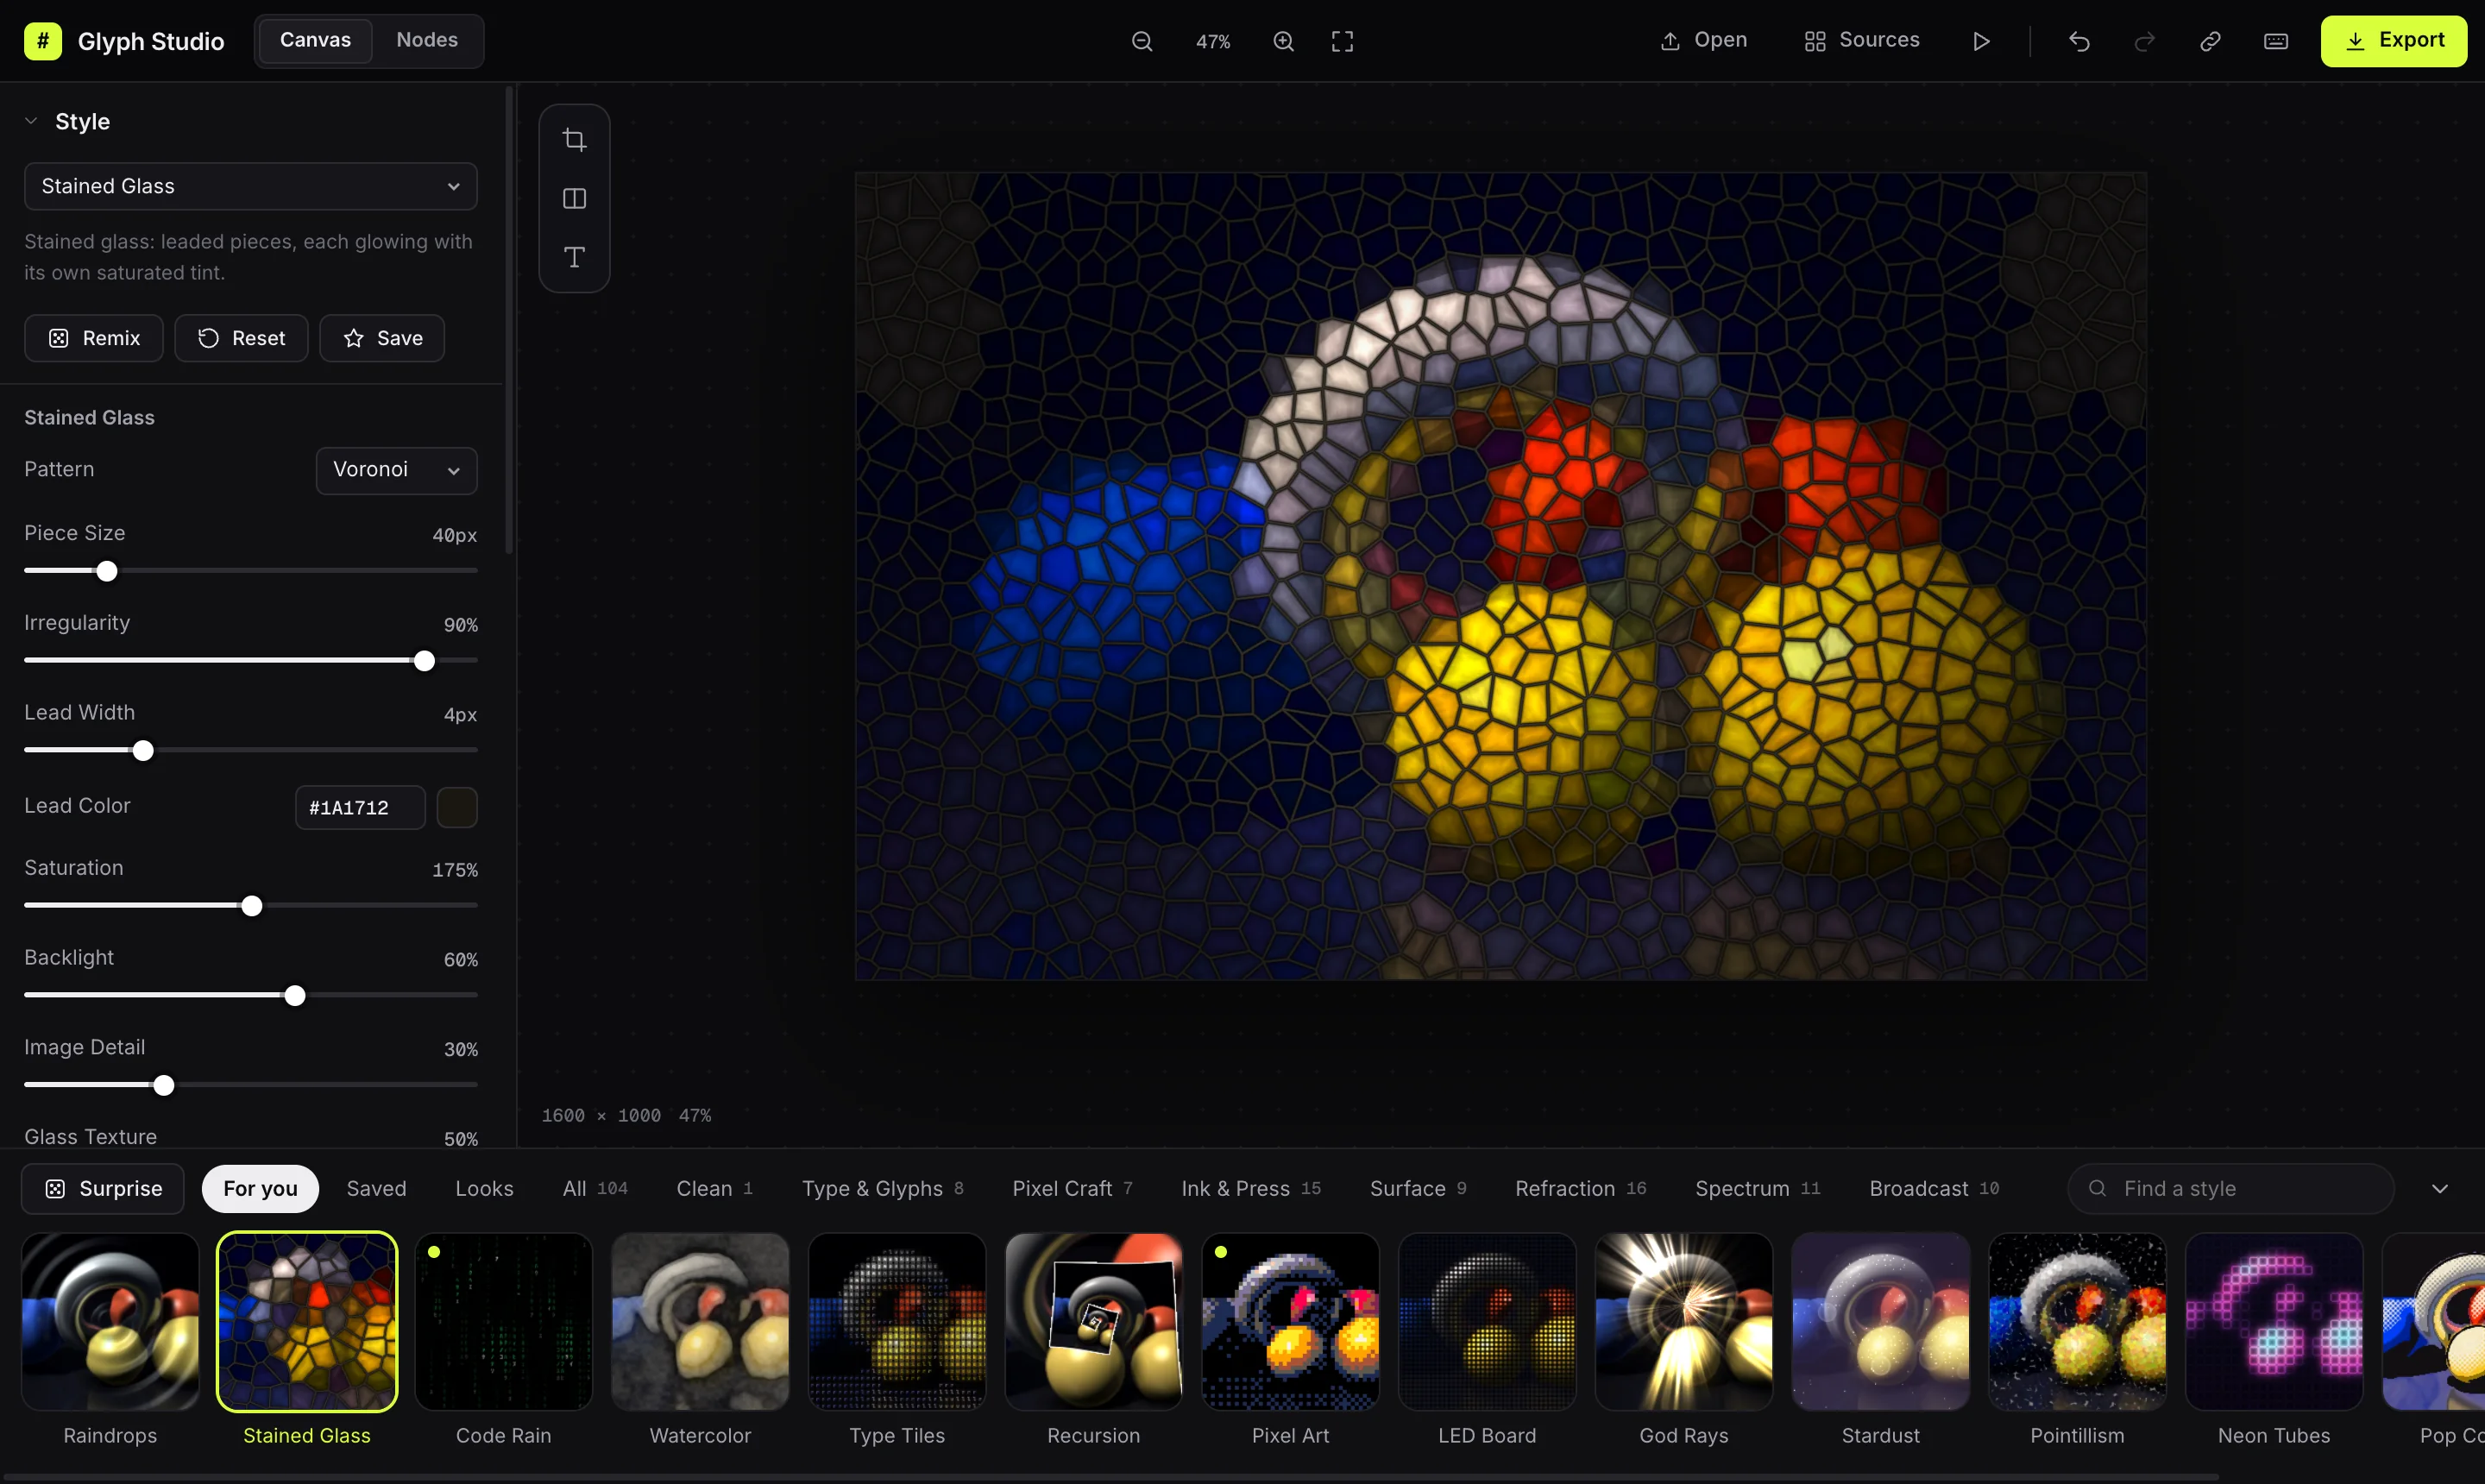The width and height of the screenshot is (2485, 1484).
Task: Click the Image Detail slider handle
Action: point(164,1086)
